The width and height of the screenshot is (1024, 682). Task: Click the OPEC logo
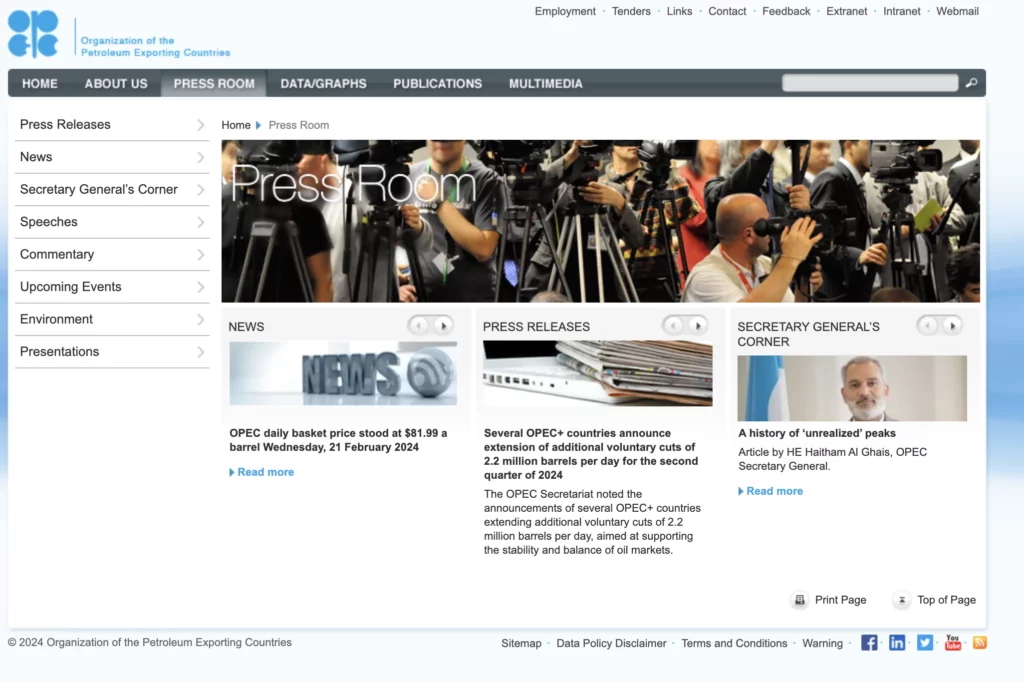[33, 34]
